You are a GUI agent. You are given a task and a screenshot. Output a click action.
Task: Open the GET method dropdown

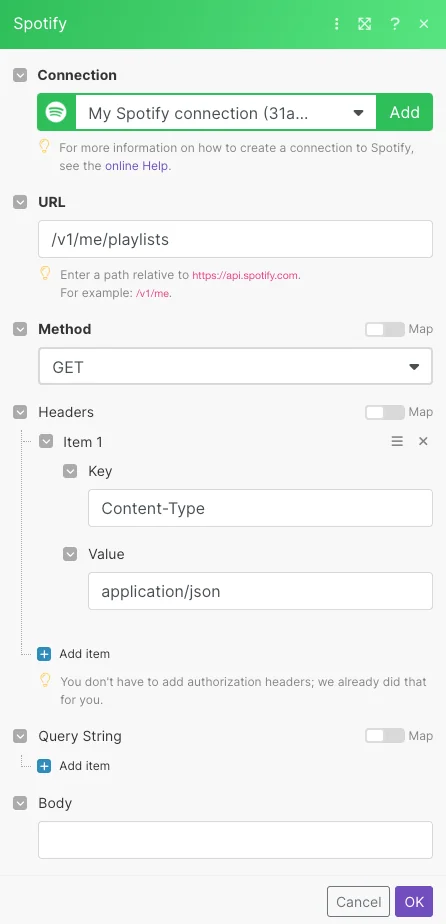coord(235,367)
